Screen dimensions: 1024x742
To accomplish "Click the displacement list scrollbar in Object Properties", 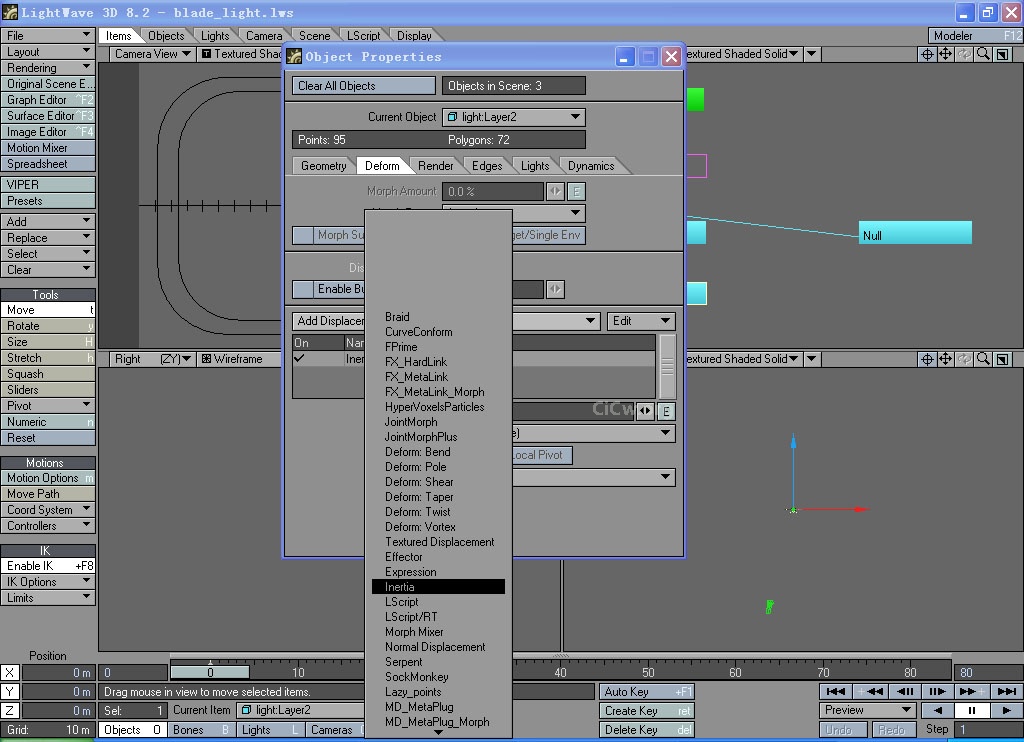I will [x=667, y=366].
